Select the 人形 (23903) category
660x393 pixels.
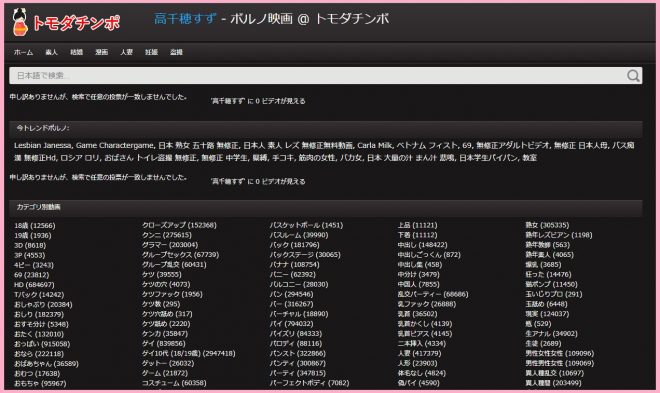coord(417,363)
